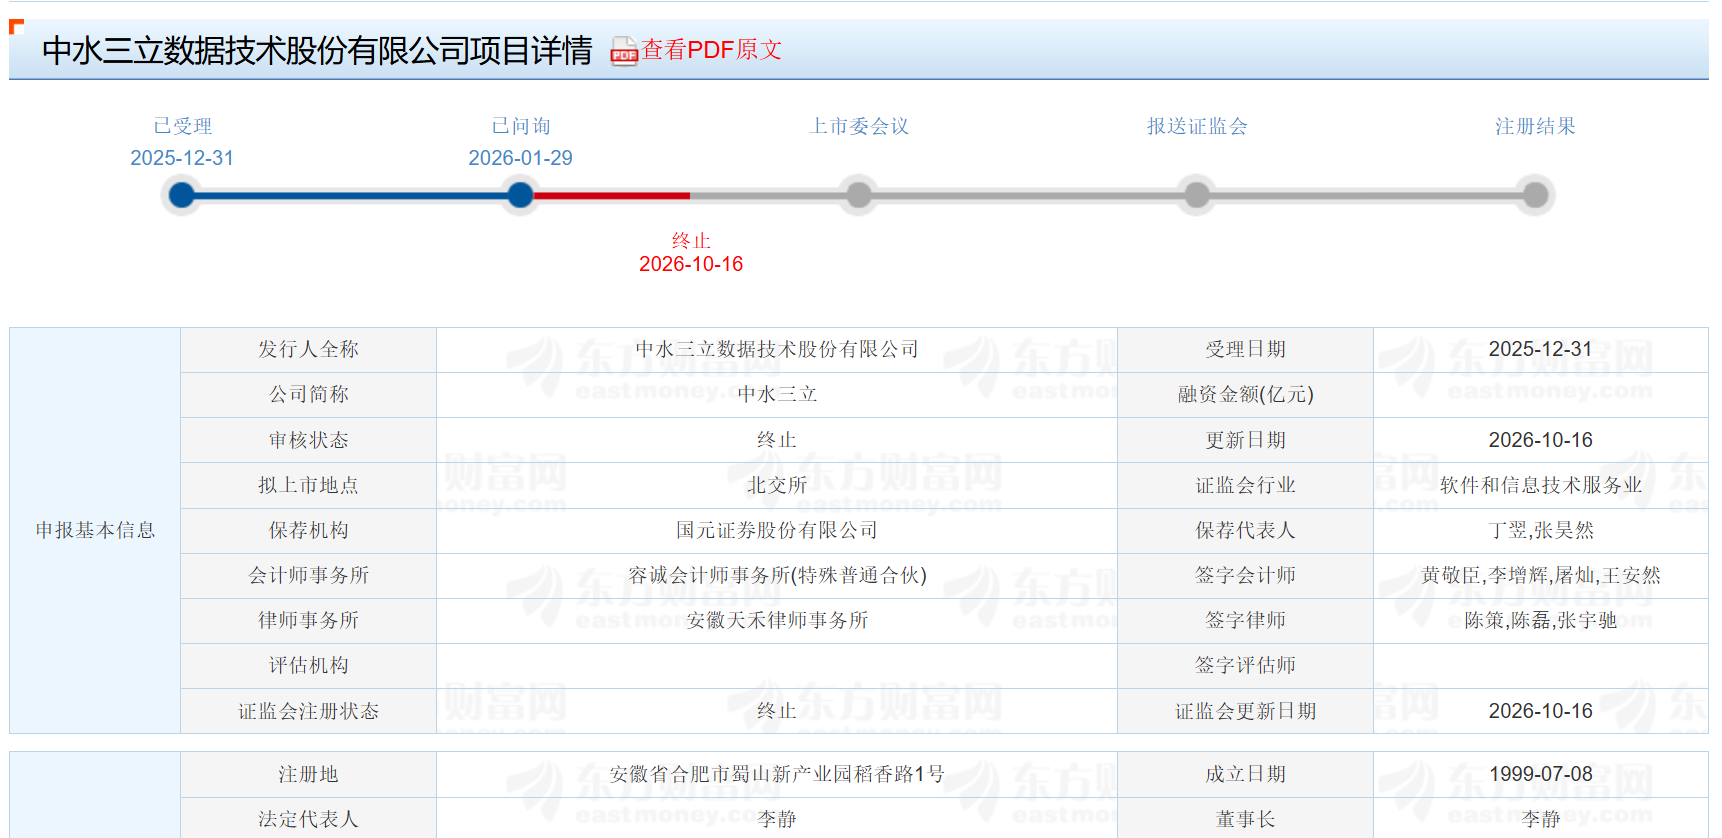This screenshot has height=838, width=1722.
Task: Click the 发行人全称 value cell
Action: [777, 350]
